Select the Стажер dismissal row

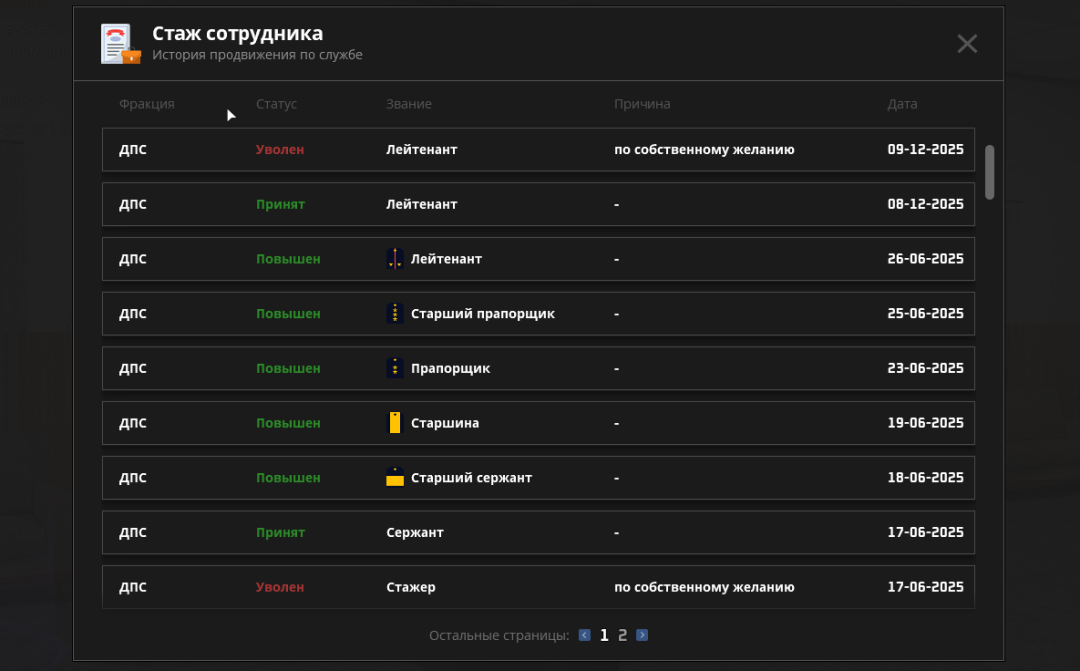point(538,587)
